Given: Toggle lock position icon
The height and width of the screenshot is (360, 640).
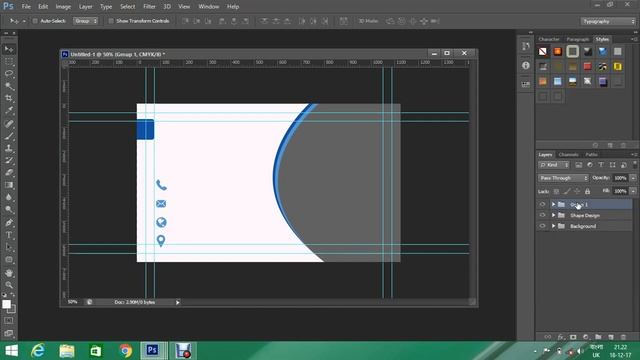Looking at the screenshot, I should point(577,191).
